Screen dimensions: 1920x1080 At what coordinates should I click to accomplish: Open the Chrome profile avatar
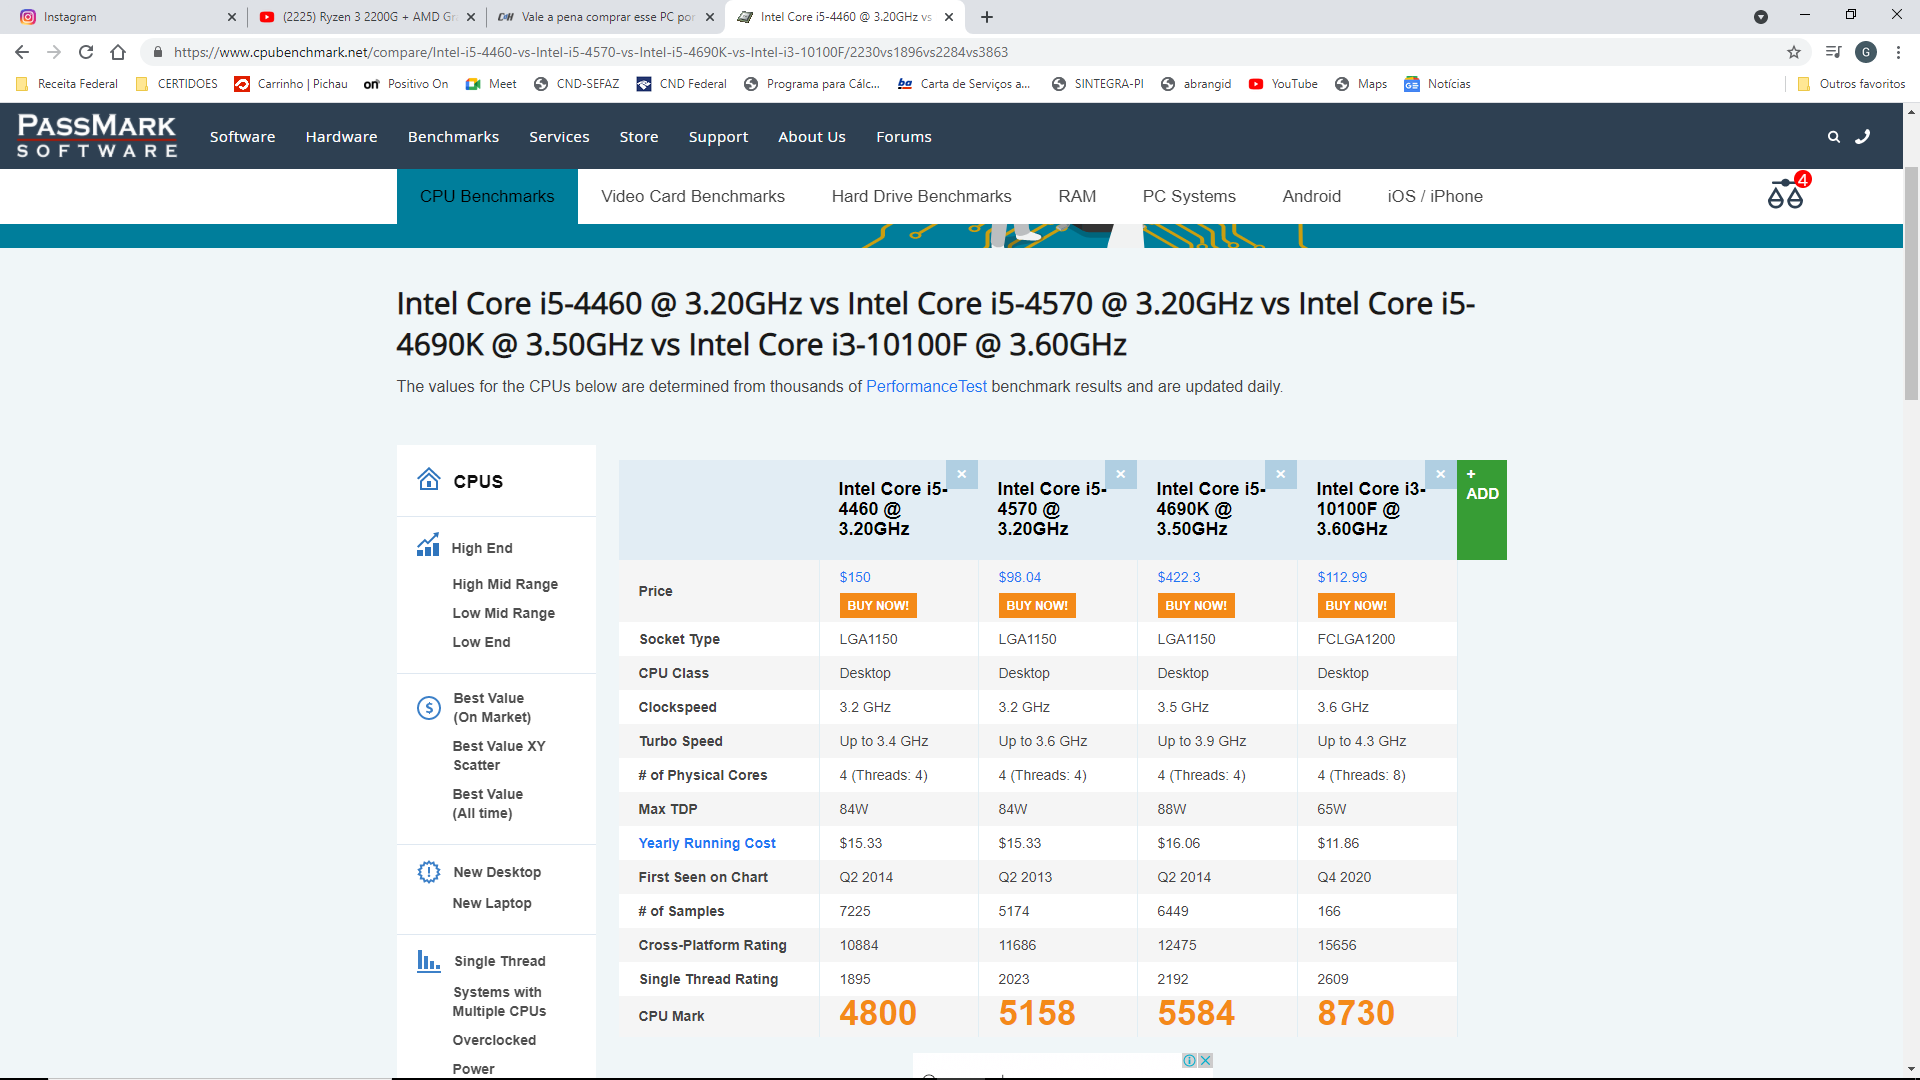pyautogui.click(x=1866, y=52)
